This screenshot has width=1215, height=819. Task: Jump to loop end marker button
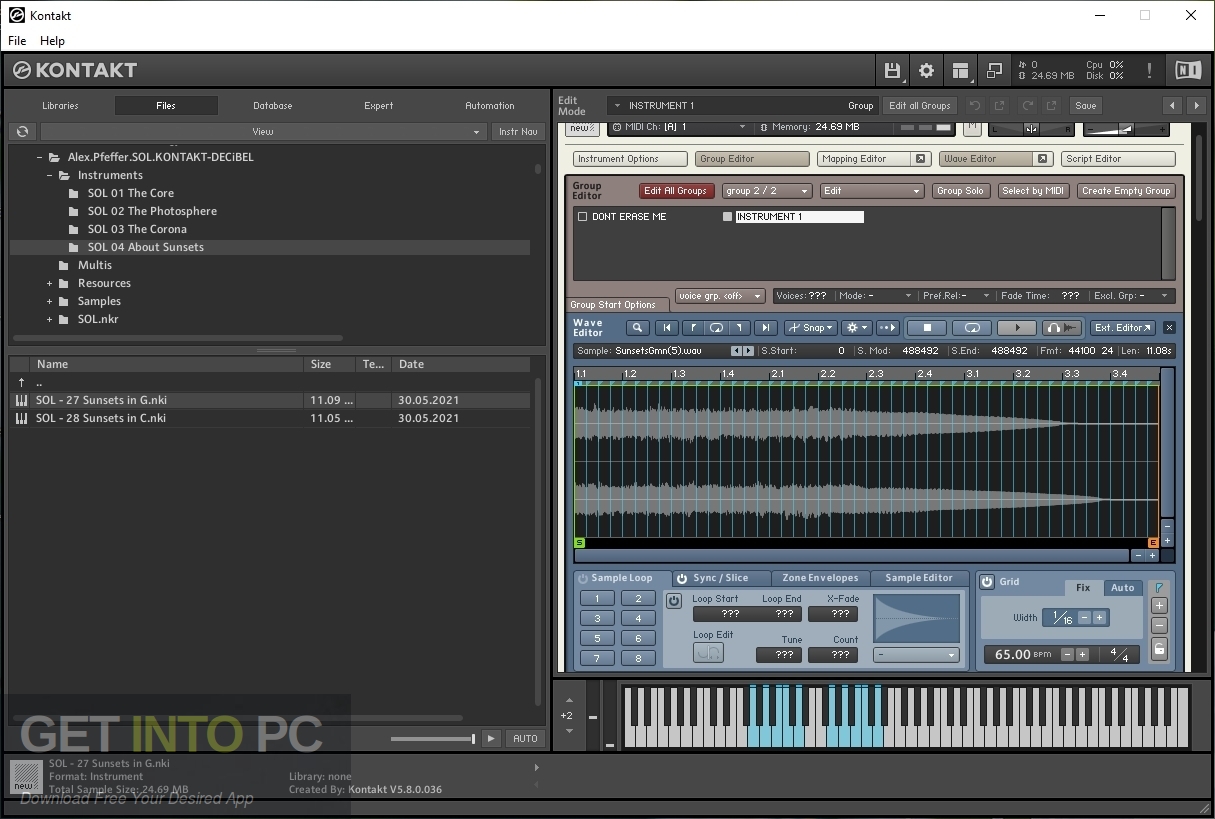(x=740, y=328)
